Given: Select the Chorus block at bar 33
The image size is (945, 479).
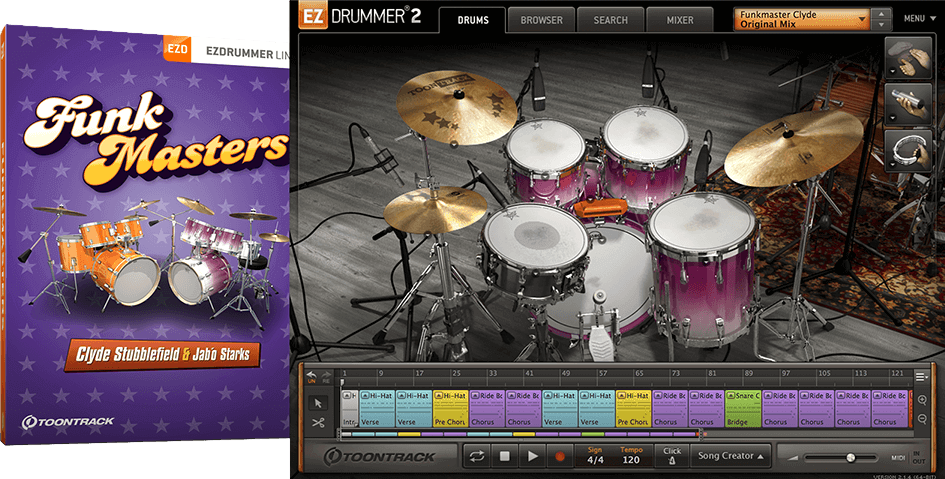Looking at the screenshot, I should pyautogui.click(x=487, y=409).
